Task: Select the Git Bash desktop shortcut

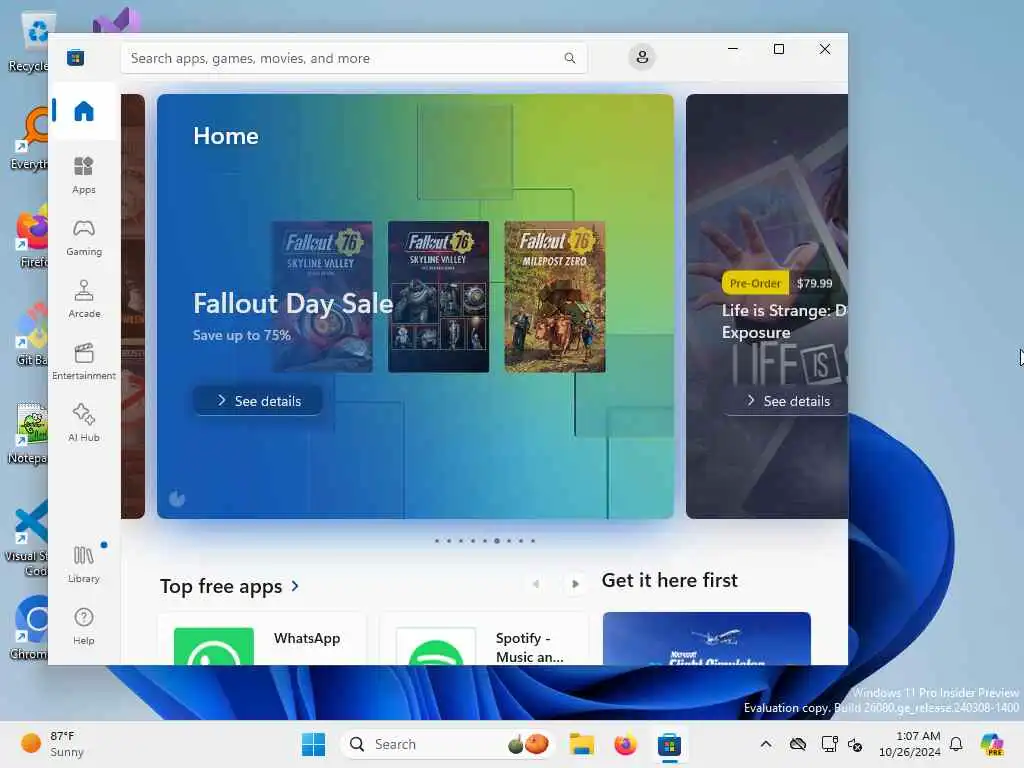Action: [x=33, y=335]
